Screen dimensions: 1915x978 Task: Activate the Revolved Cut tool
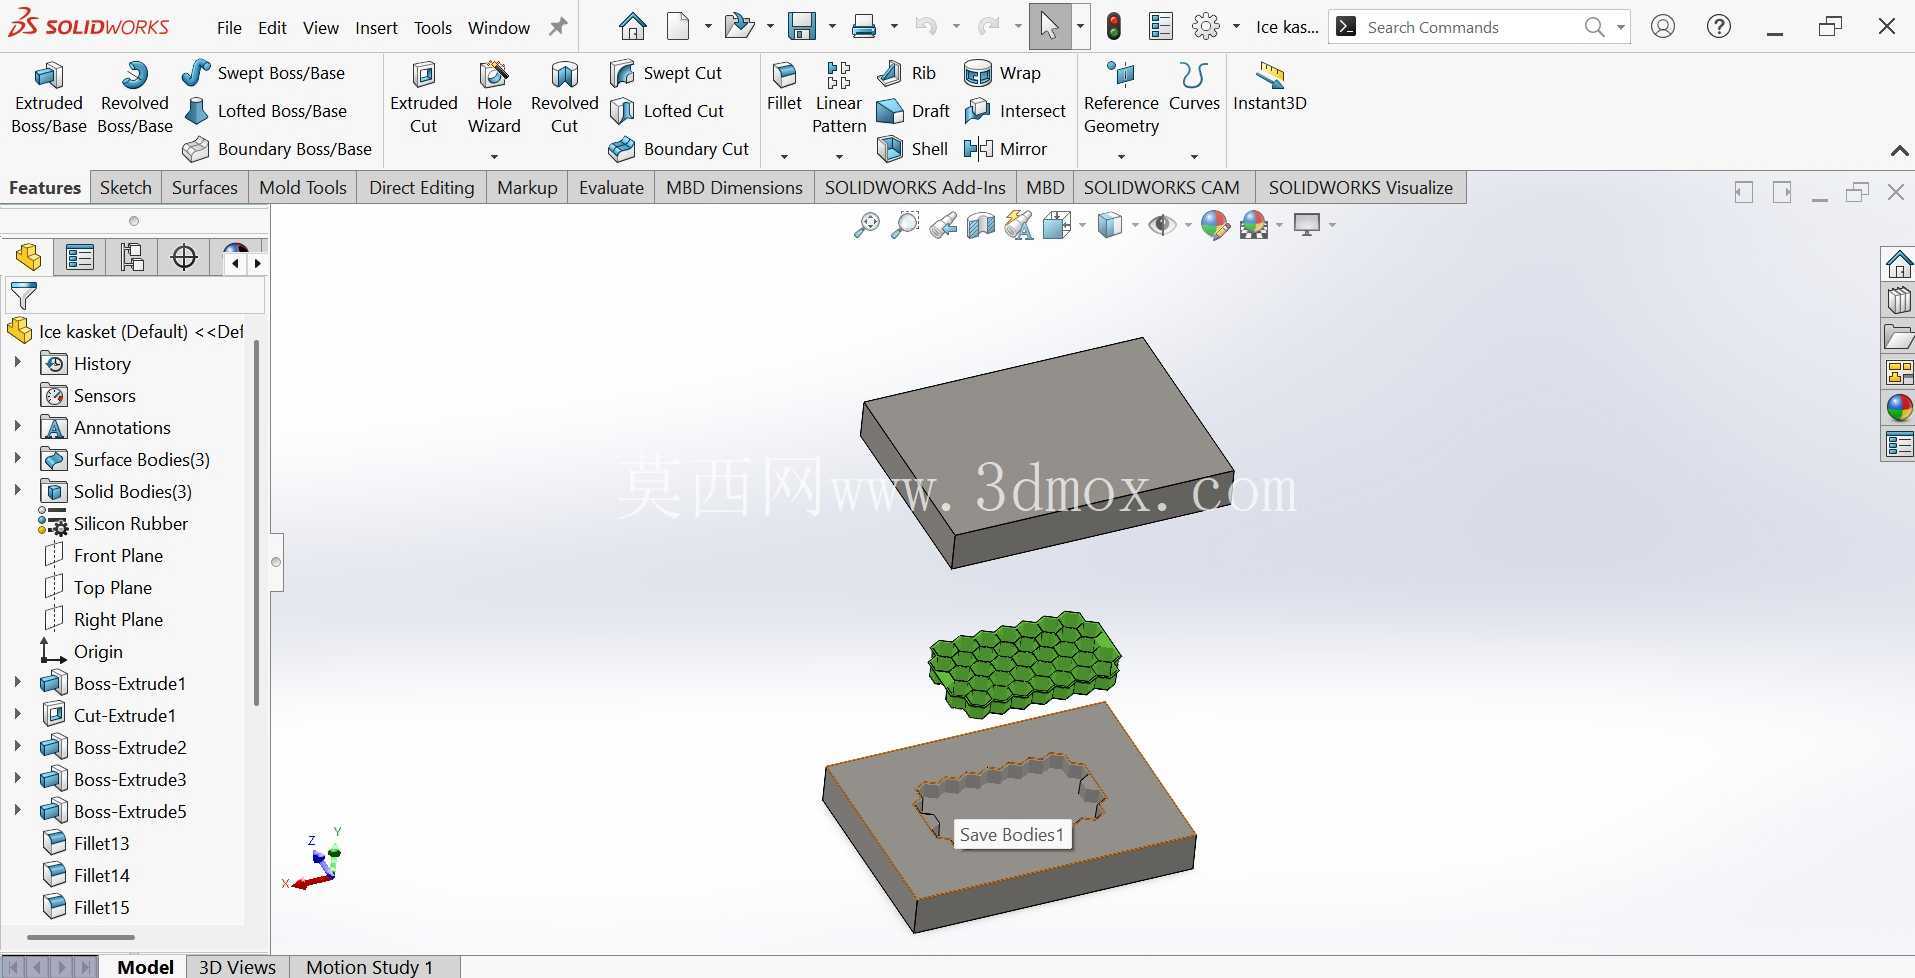(564, 98)
